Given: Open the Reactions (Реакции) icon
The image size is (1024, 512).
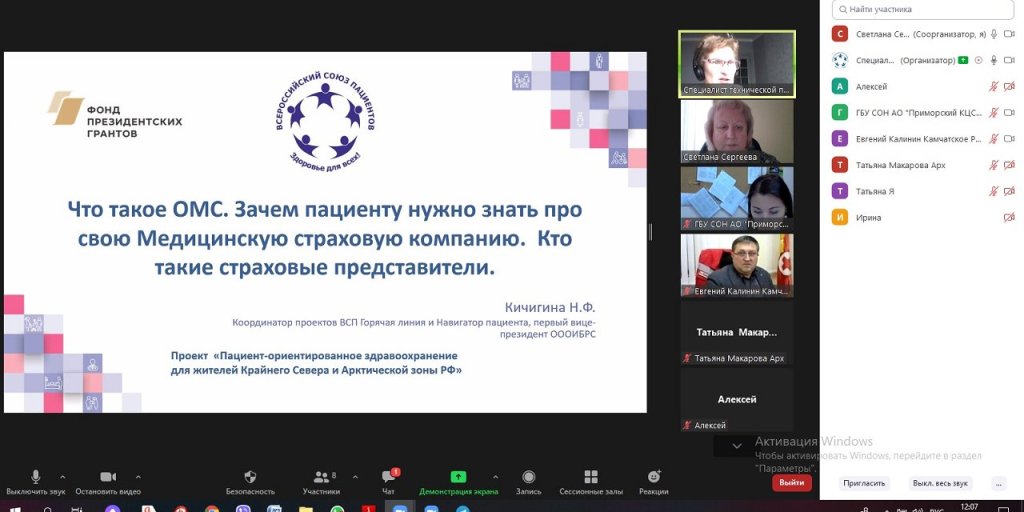Looking at the screenshot, I should coord(654,477).
